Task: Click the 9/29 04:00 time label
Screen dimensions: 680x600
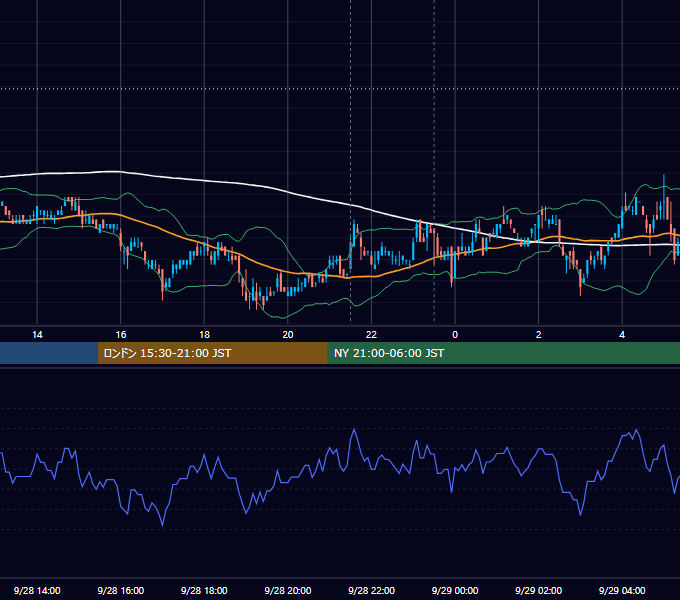Action: tap(622, 590)
